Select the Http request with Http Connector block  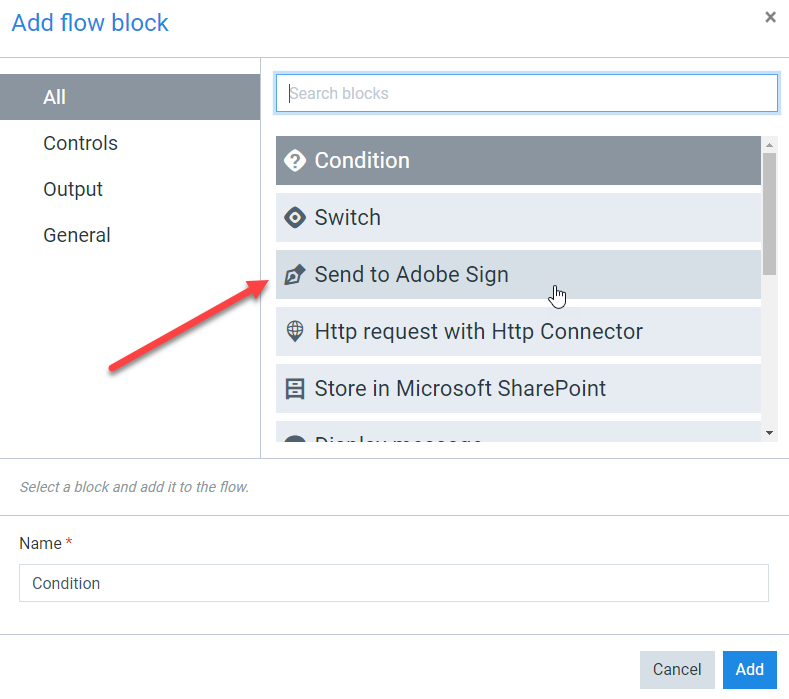tap(518, 332)
